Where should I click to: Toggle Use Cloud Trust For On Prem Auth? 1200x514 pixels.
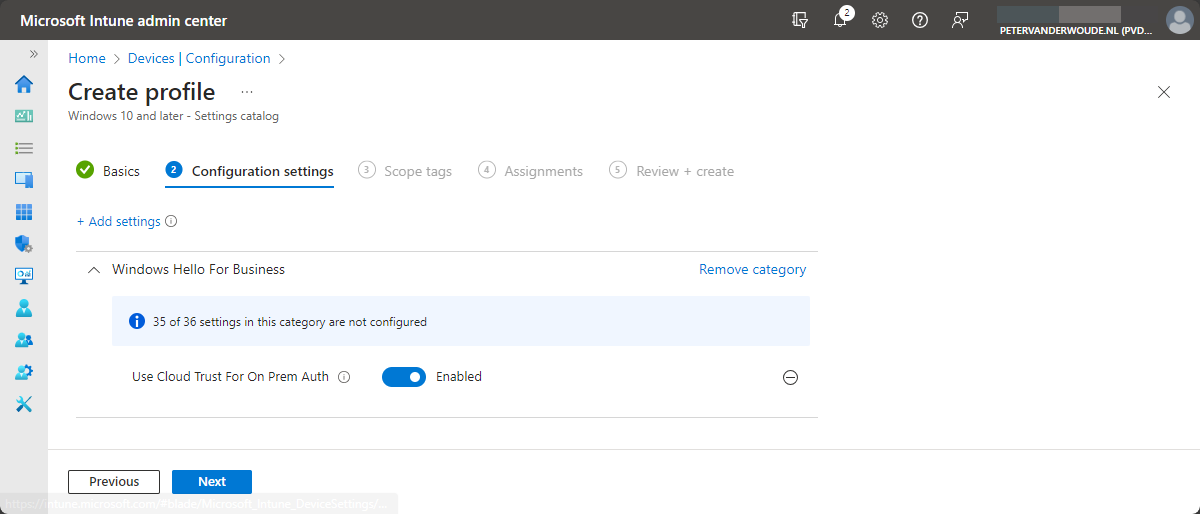[x=404, y=377]
